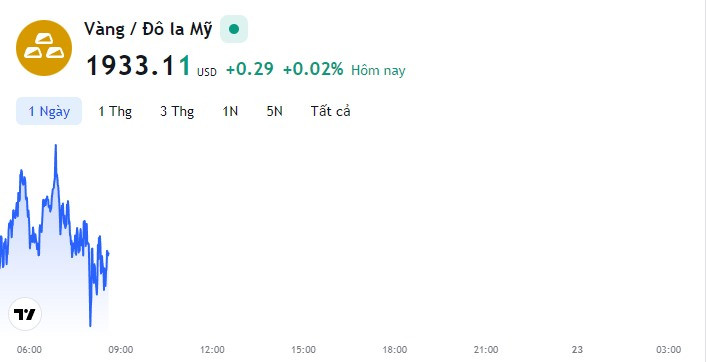Select the 1 Ngày time range
Viewport: 707px width, 362px height.
[49, 111]
